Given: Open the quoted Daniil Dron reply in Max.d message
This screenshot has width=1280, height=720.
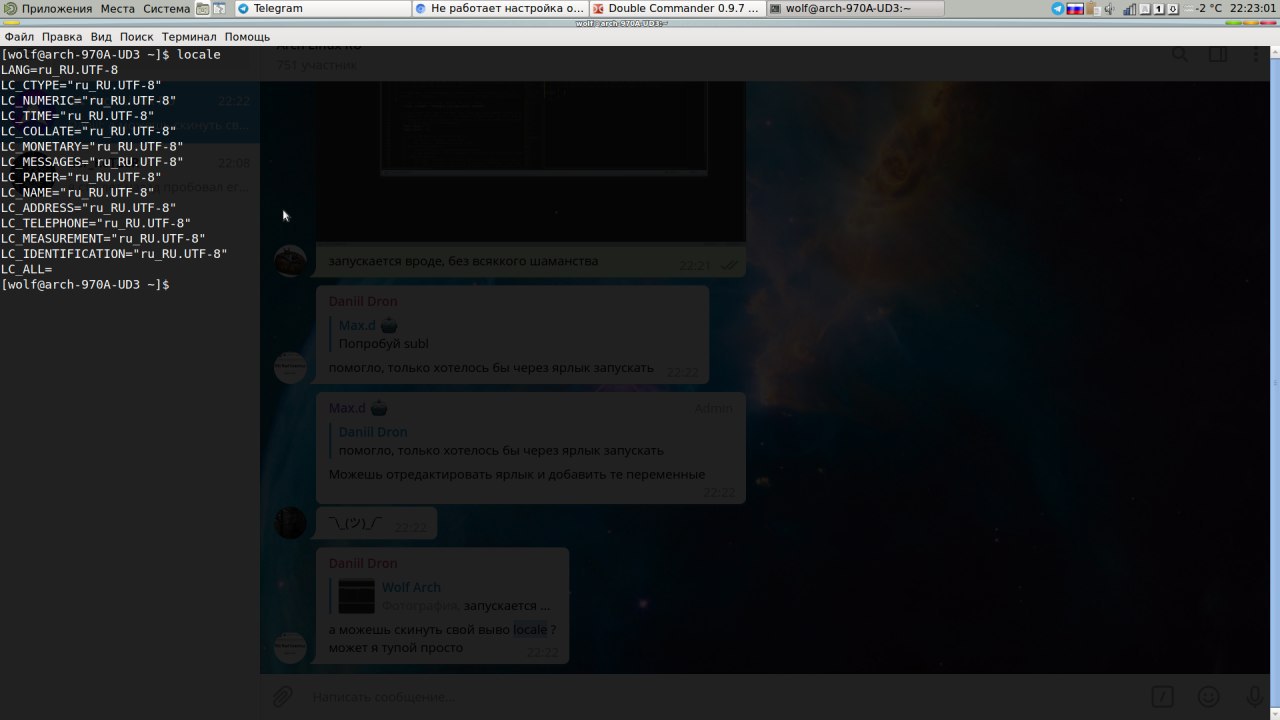Looking at the screenshot, I should [x=500, y=441].
